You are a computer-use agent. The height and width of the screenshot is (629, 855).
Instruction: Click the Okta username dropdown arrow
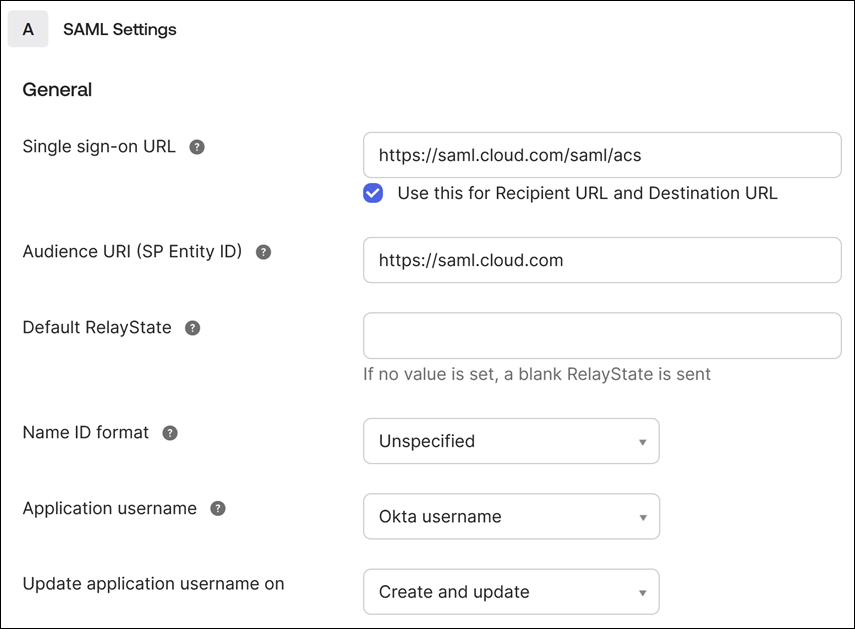point(642,518)
